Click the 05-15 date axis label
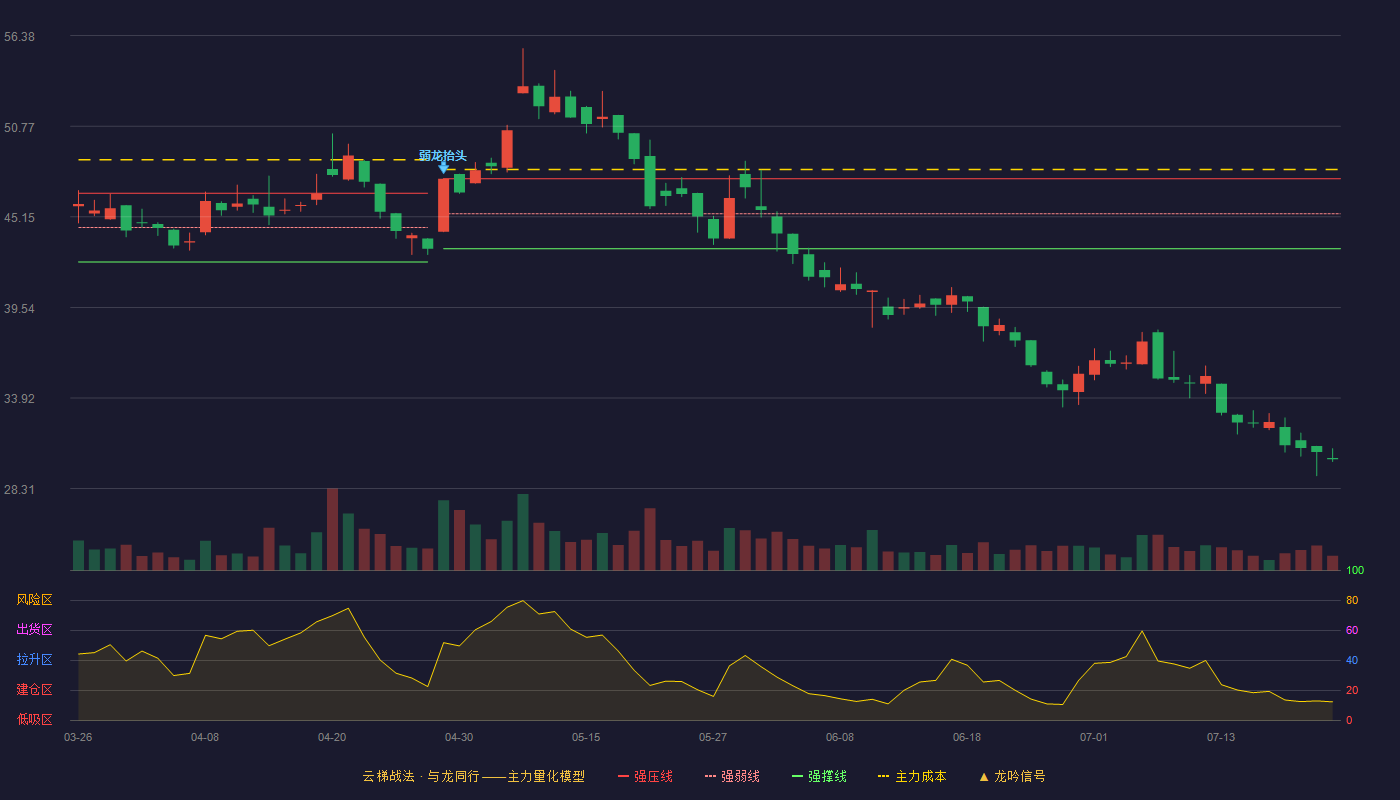This screenshot has width=1400, height=800. tap(586, 738)
